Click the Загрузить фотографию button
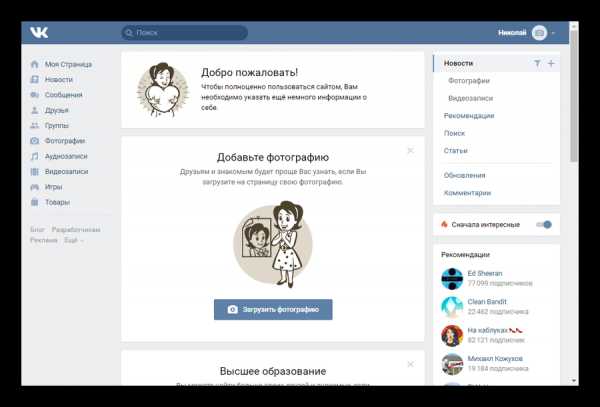 pos(273,309)
